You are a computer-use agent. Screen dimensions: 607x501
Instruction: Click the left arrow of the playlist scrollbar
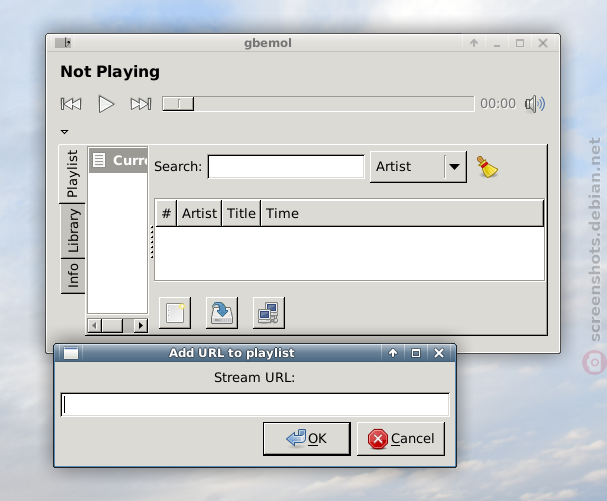94,326
